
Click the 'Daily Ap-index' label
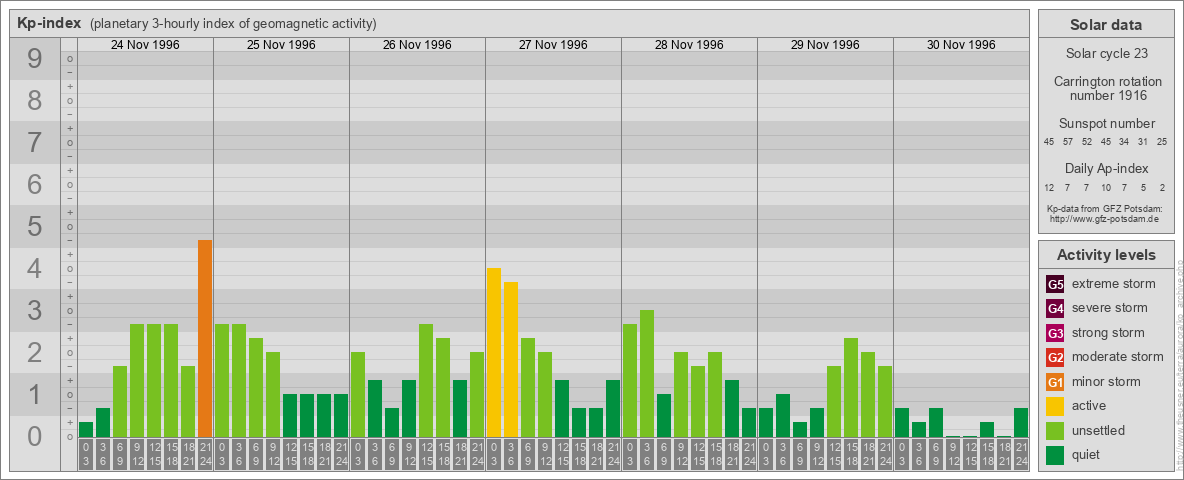click(1106, 168)
